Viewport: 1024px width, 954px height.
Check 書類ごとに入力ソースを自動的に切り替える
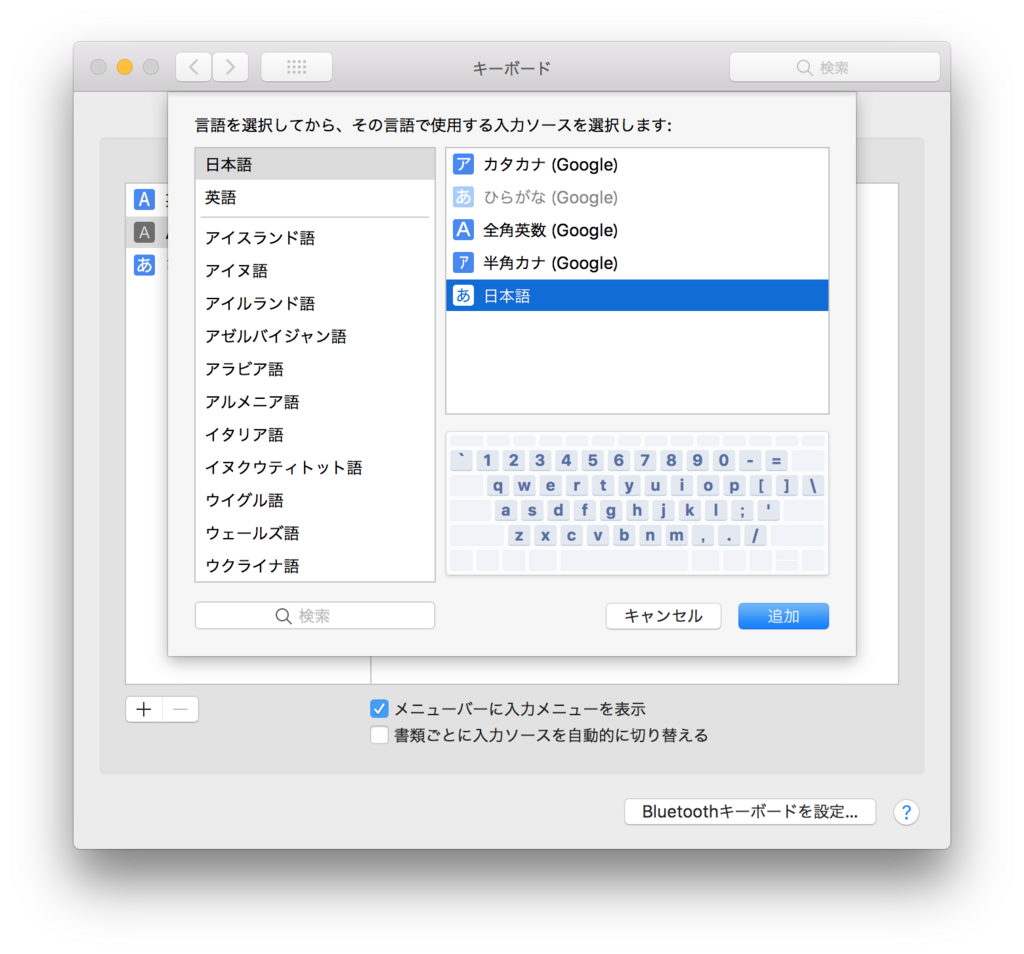click(x=379, y=734)
